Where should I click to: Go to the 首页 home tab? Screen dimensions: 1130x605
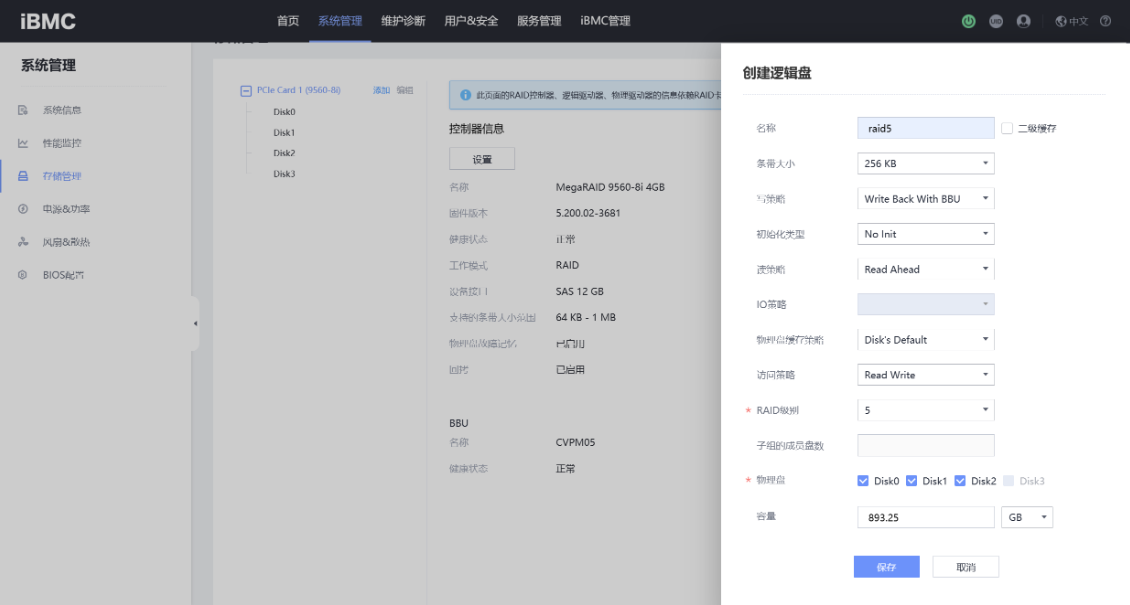[288, 21]
